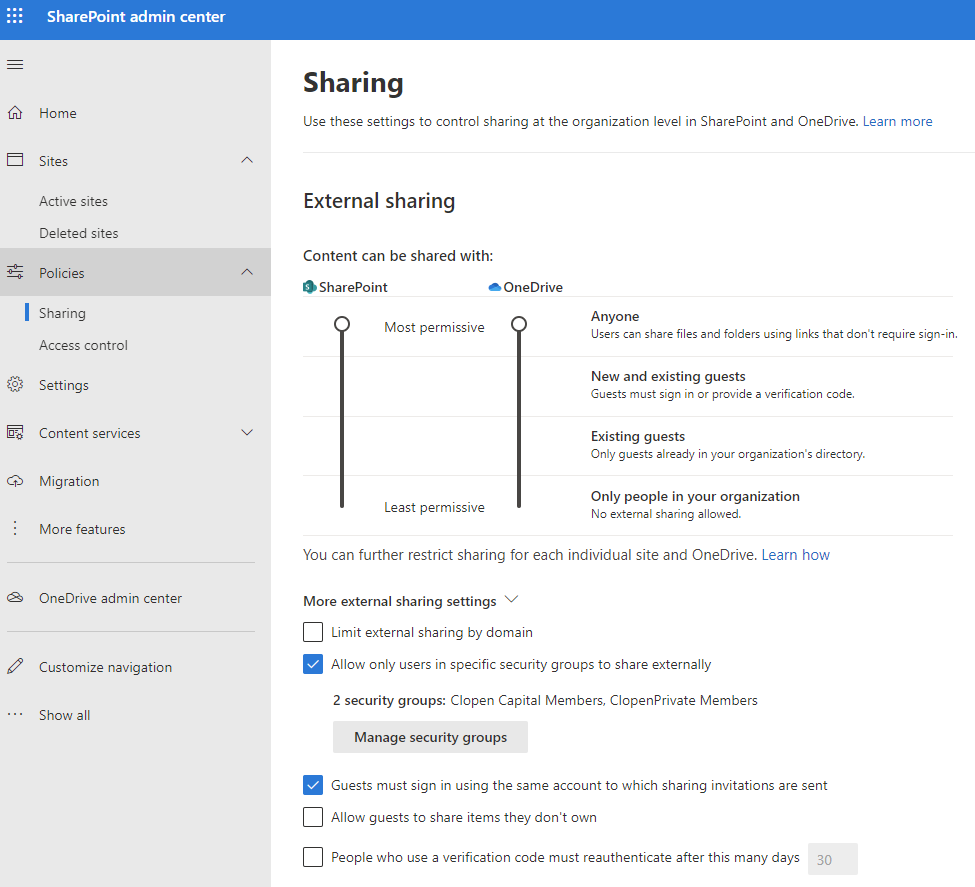Click 'Existing guests' option text
The height and width of the screenshot is (887, 975).
[x=638, y=436]
